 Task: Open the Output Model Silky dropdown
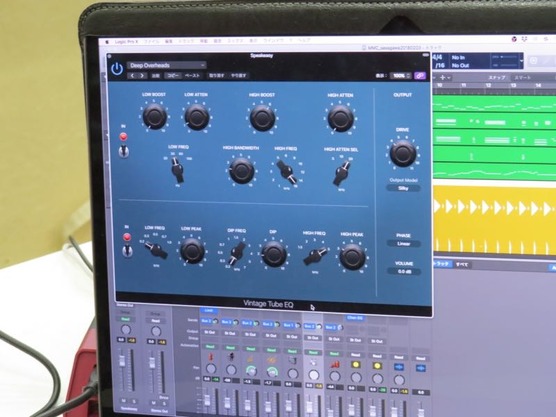tap(403, 188)
